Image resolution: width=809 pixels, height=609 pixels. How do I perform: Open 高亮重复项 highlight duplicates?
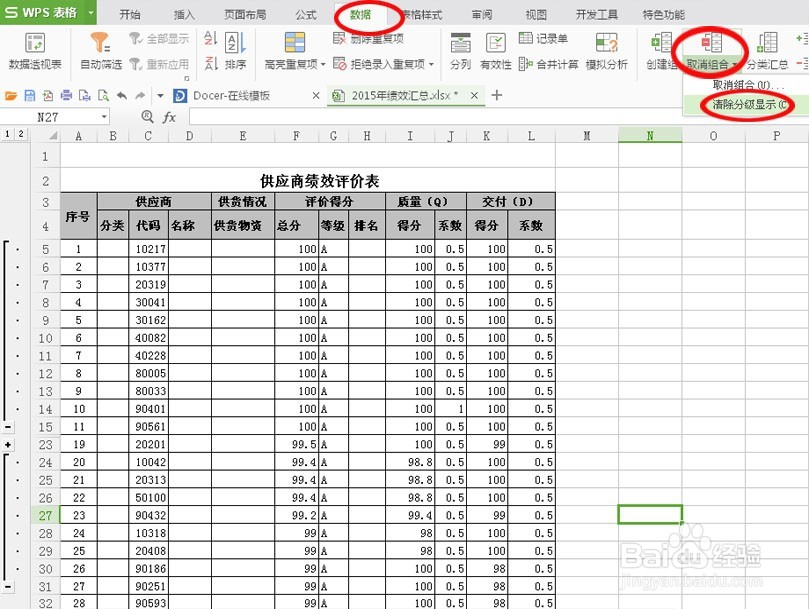295,51
